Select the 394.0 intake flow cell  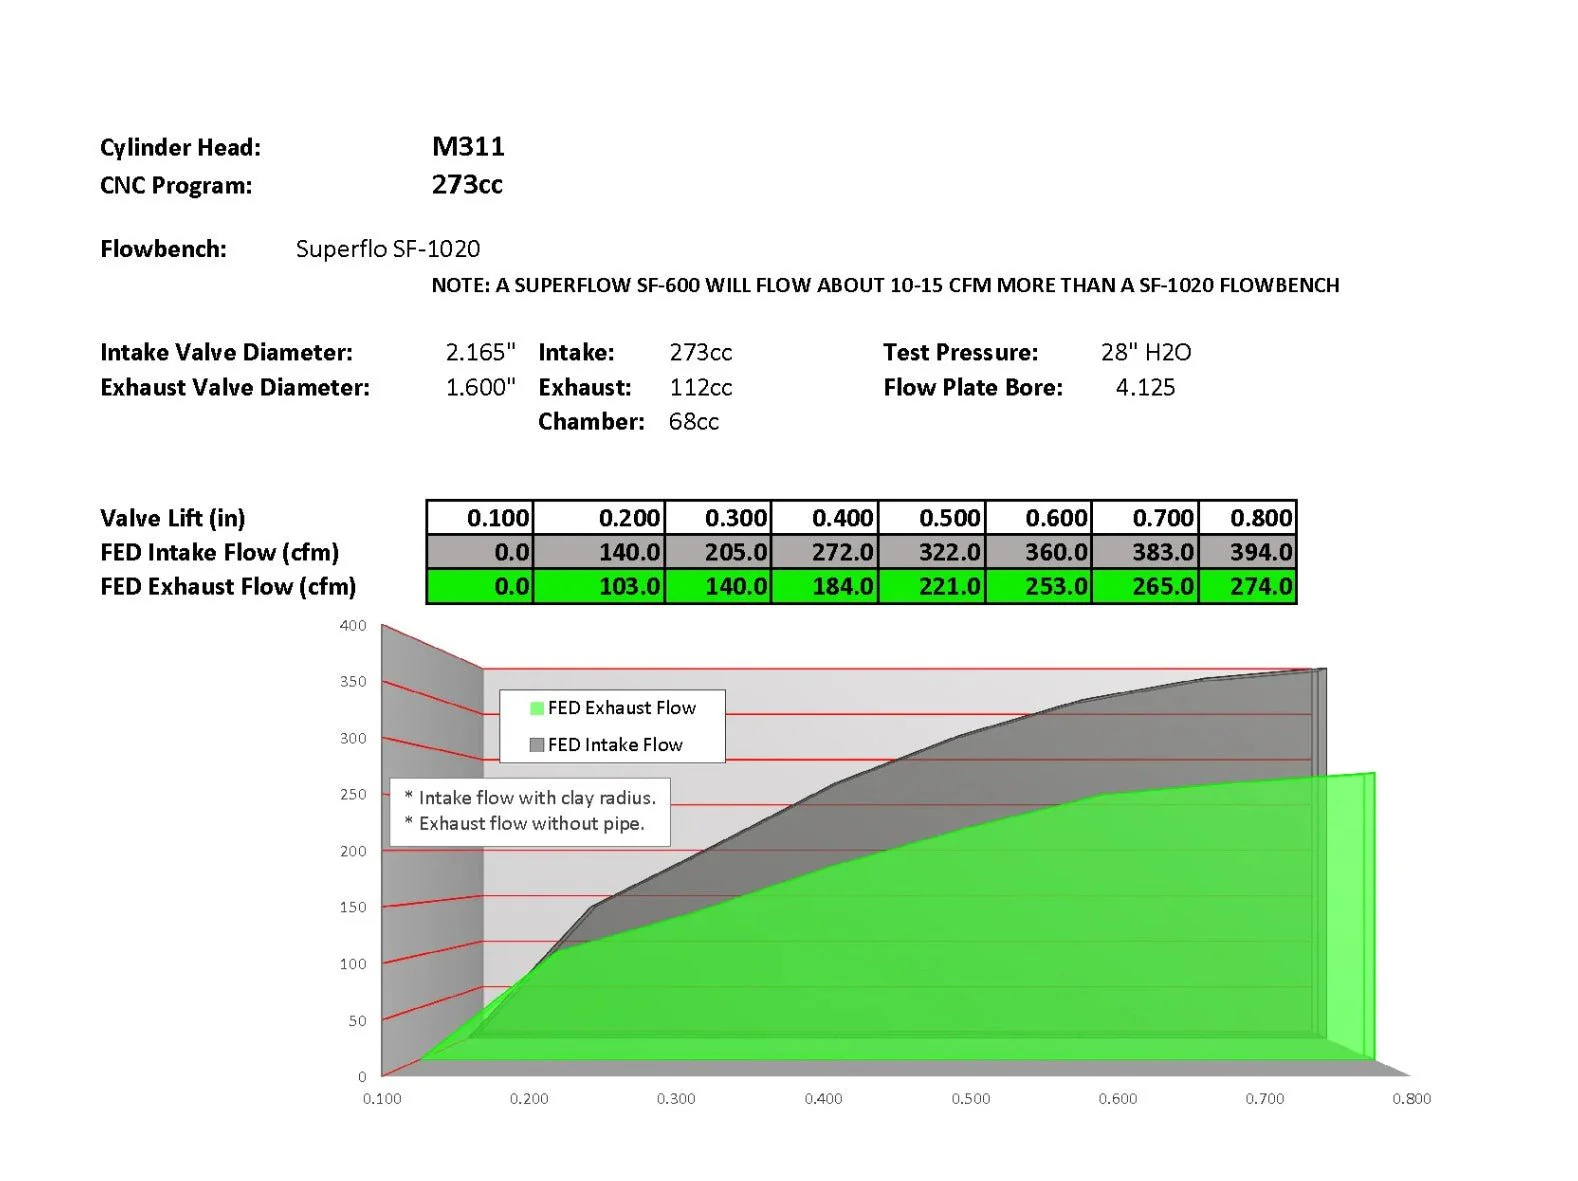click(1247, 552)
